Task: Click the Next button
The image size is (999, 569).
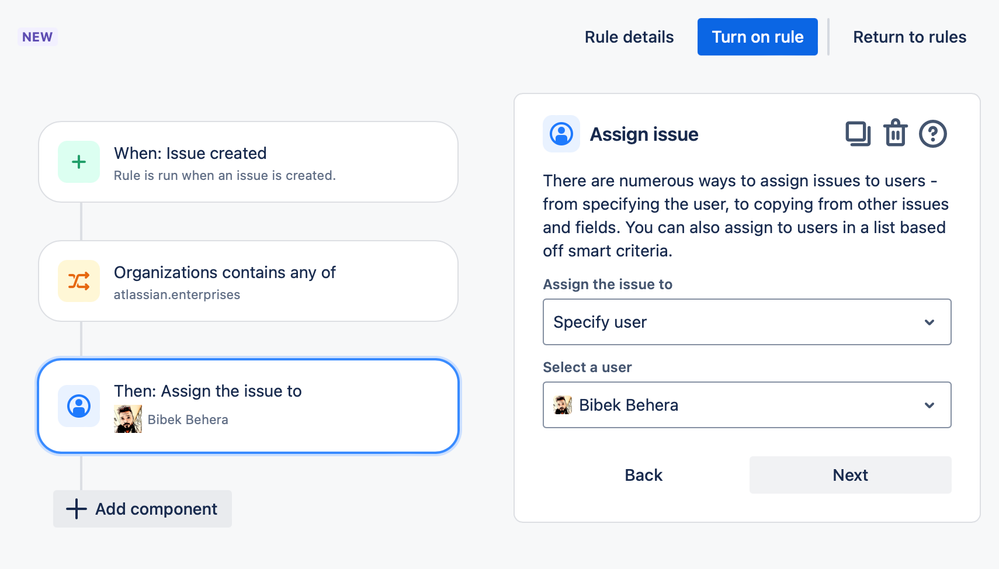Action: coord(850,475)
